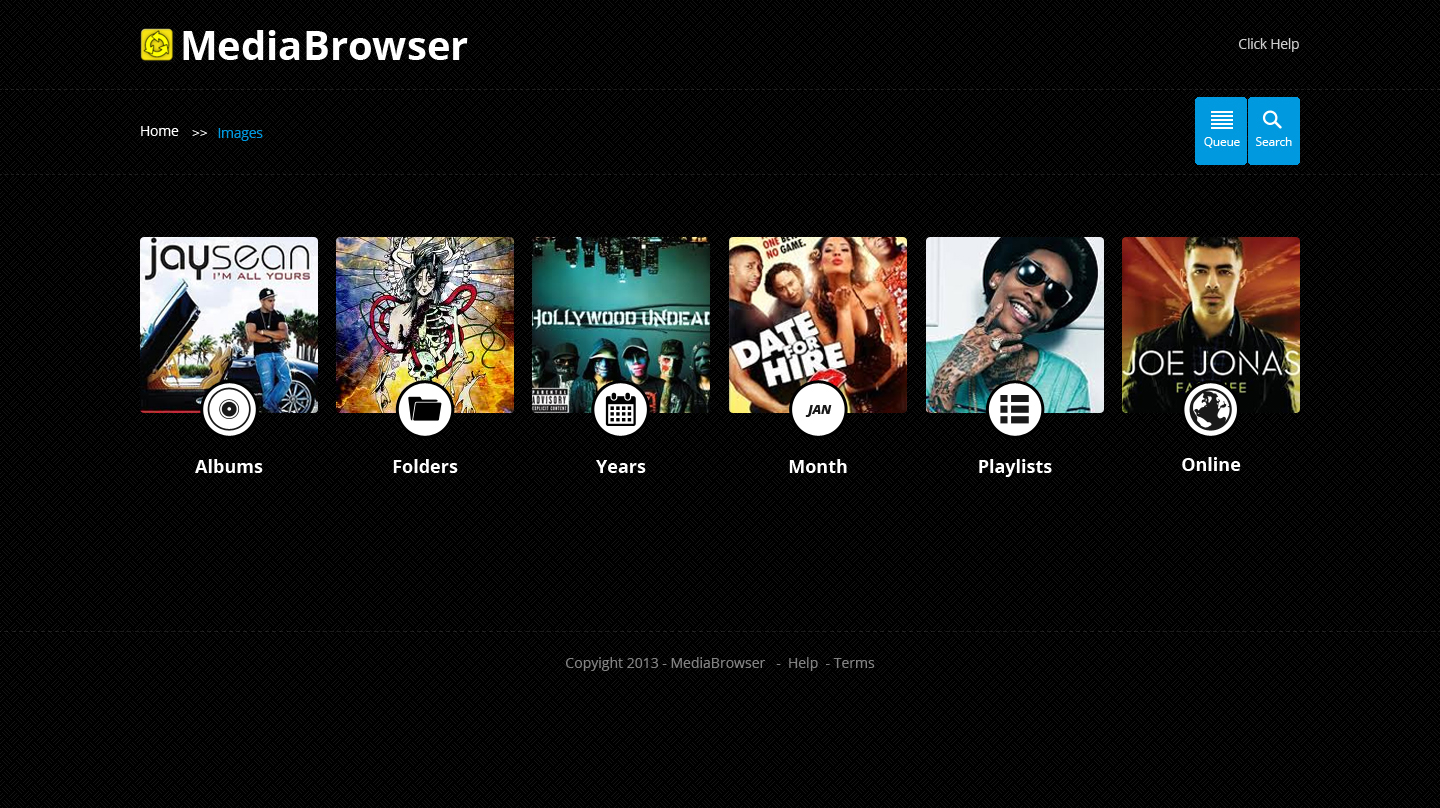The height and width of the screenshot is (808, 1440).
Task: Select the Albums label
Action: click(229, 467)
